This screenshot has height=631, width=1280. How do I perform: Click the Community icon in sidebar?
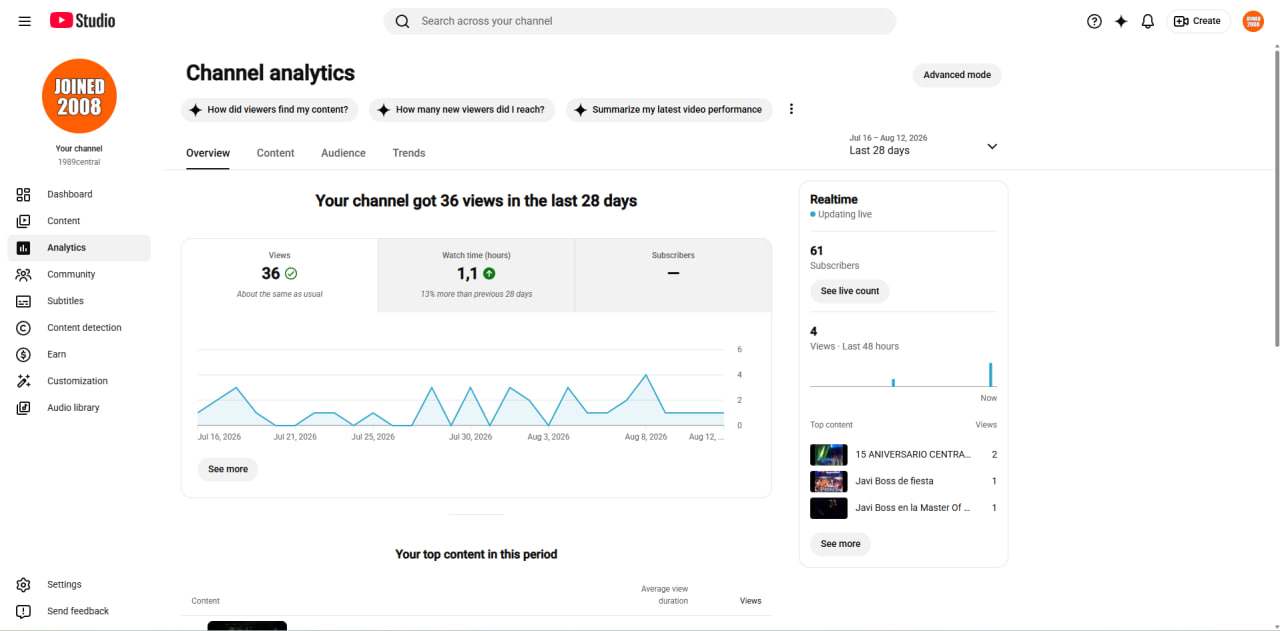(x=23, y=274)
